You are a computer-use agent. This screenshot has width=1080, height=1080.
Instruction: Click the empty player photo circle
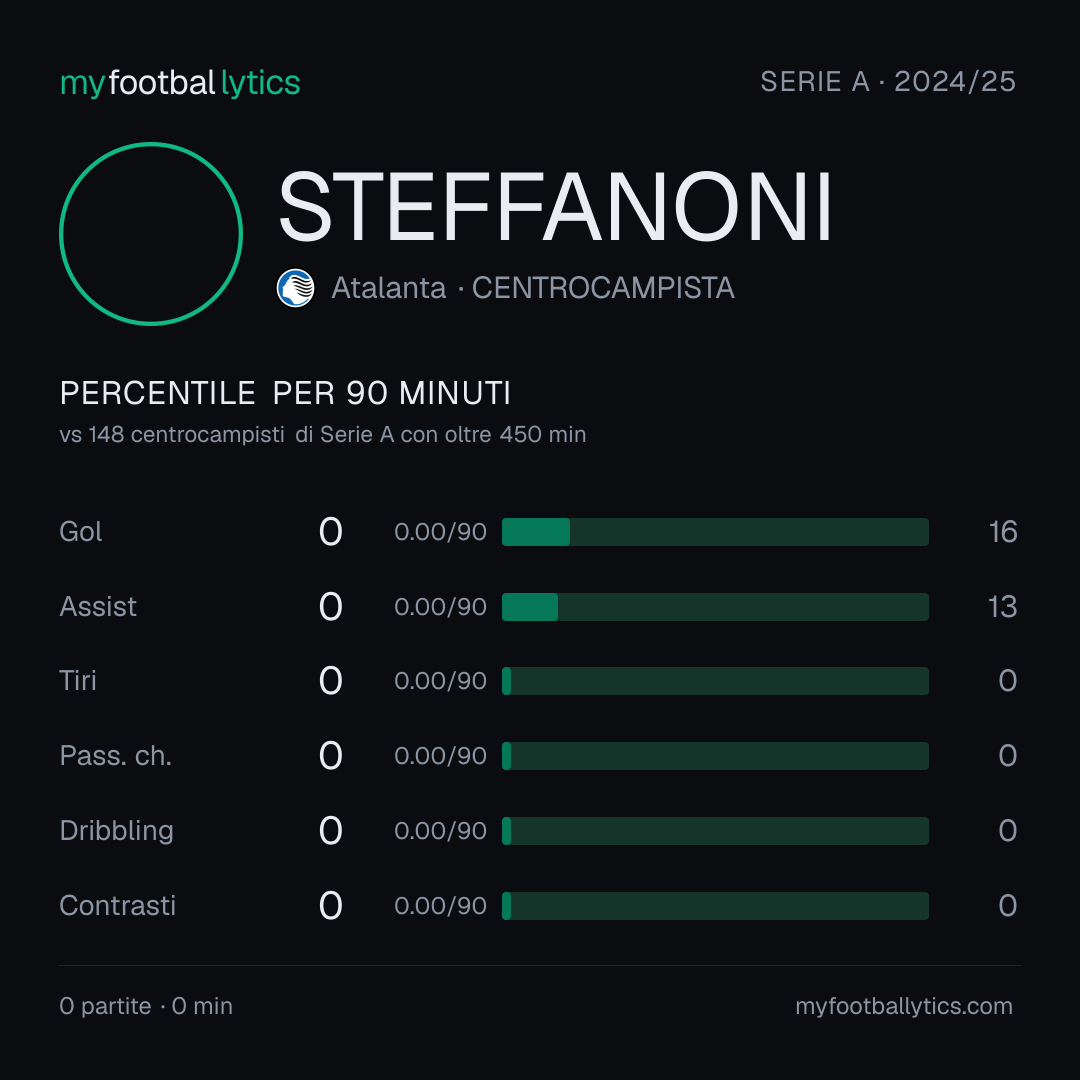(x=151, y=234)
